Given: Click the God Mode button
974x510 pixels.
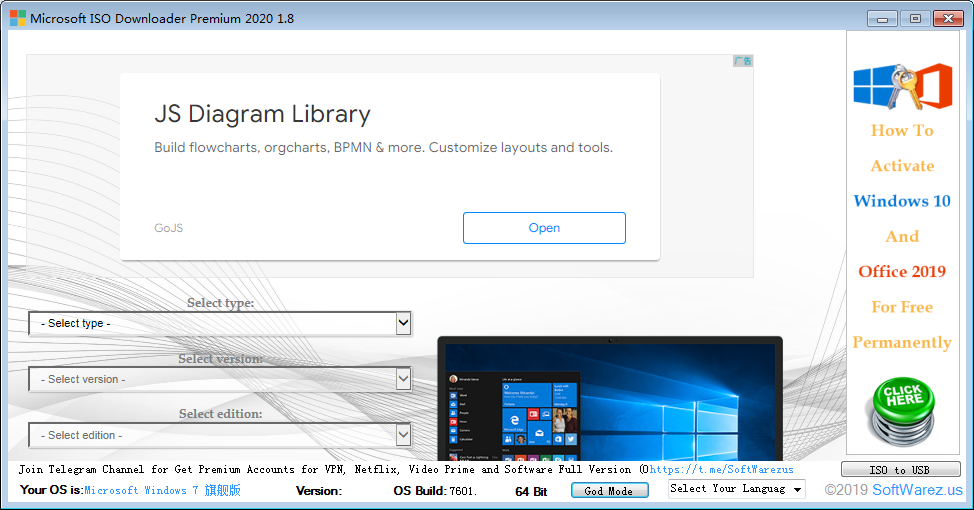Looking at the screenshot, I should click(609, 491).
